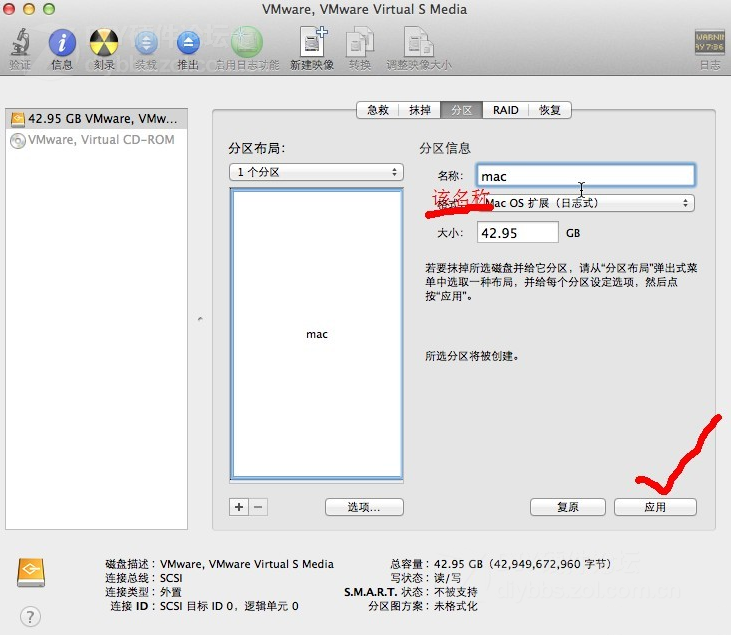Open the partition layout dropdown (1 个分区)

(x=316, y=172)
